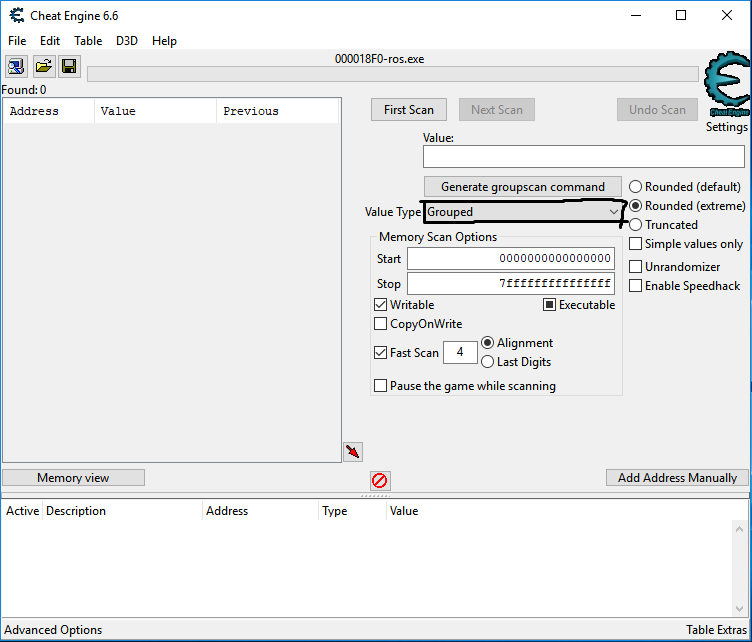This screenshot has width=752, height=642.
Task: Open the D3D menu
Action: [127, 41]
